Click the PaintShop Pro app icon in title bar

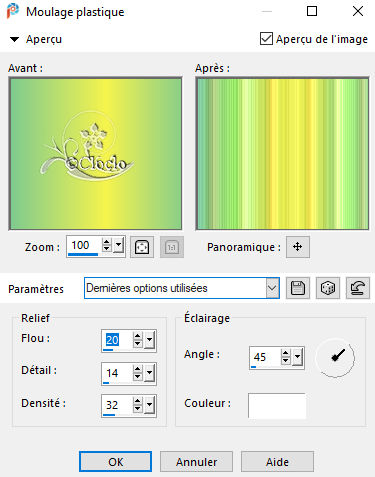click(x=13, y=11)
